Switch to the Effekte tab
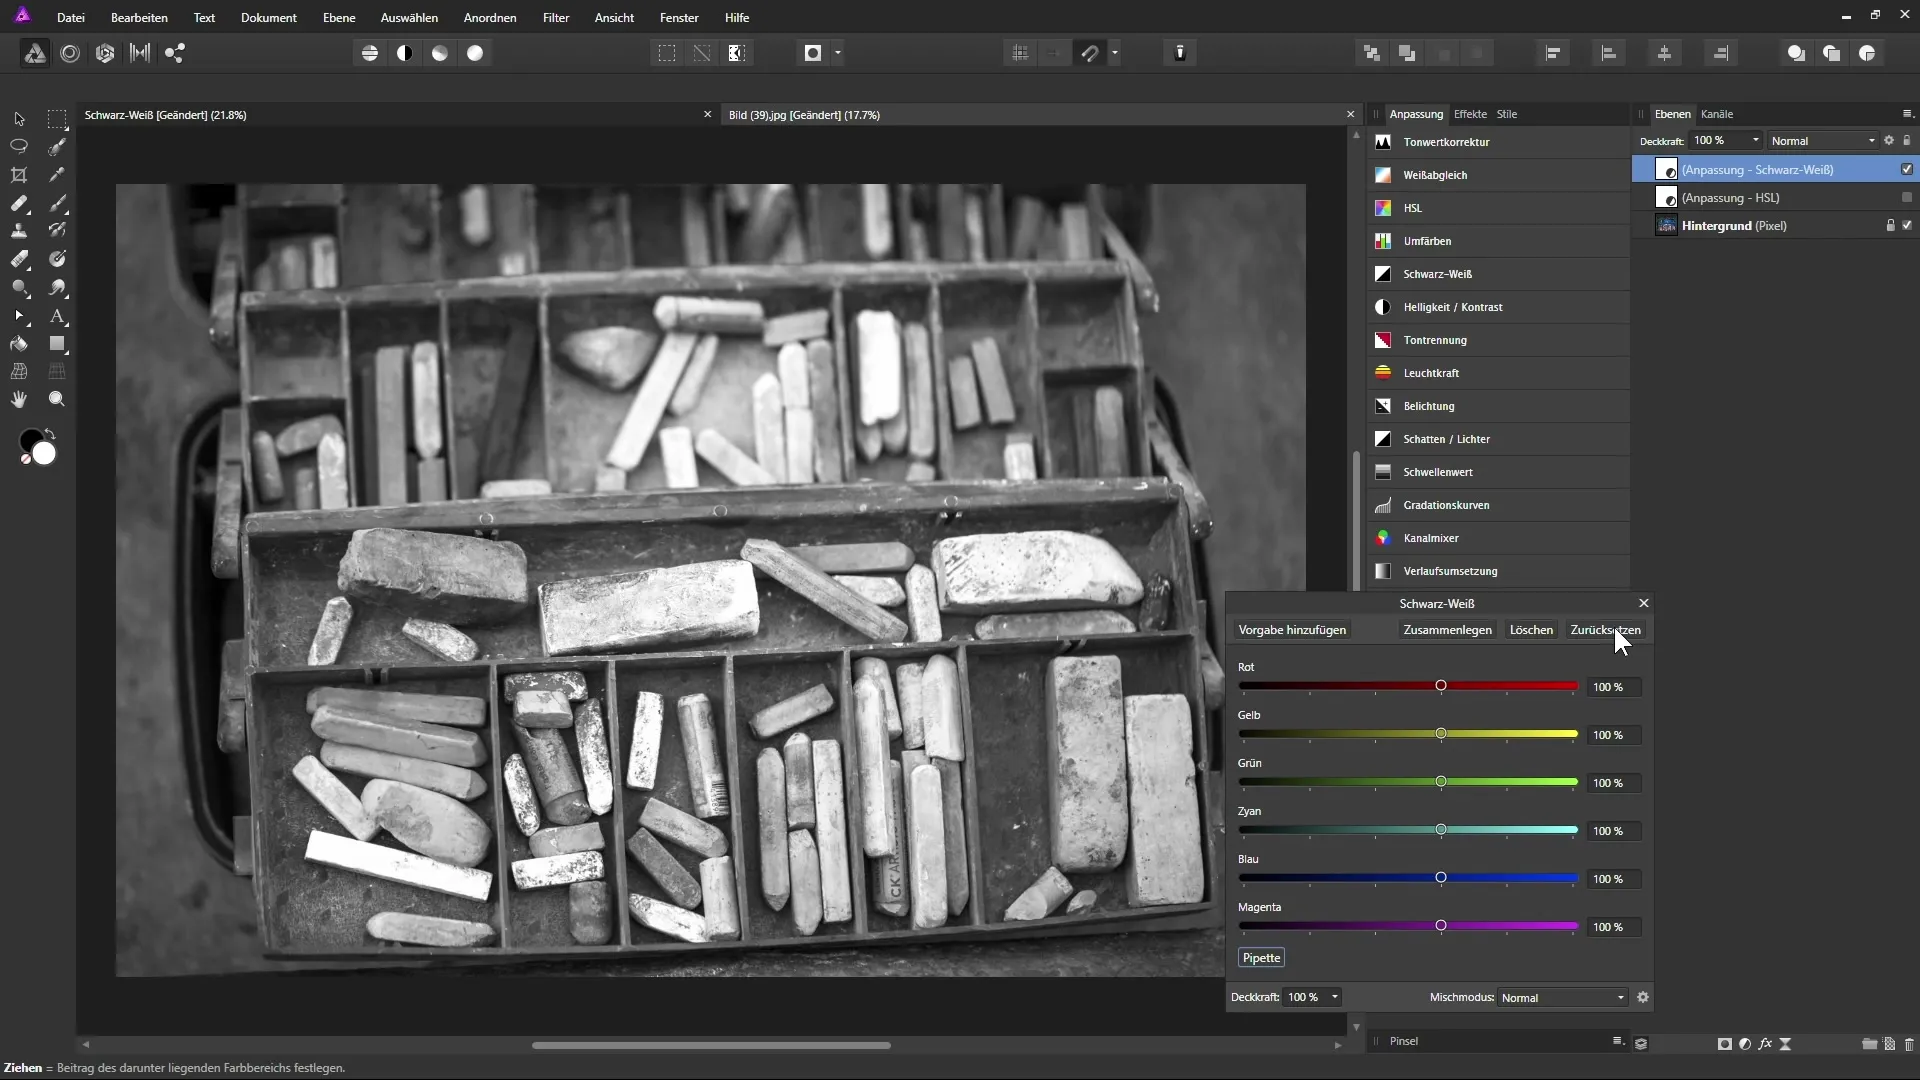Image resolution: width=1920 pixels, height=1080 pixels. [1470, 114]
